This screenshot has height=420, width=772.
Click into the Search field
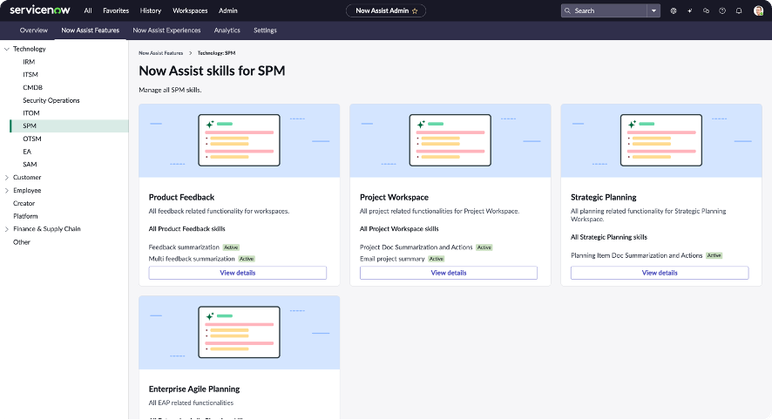click(609, 11)
